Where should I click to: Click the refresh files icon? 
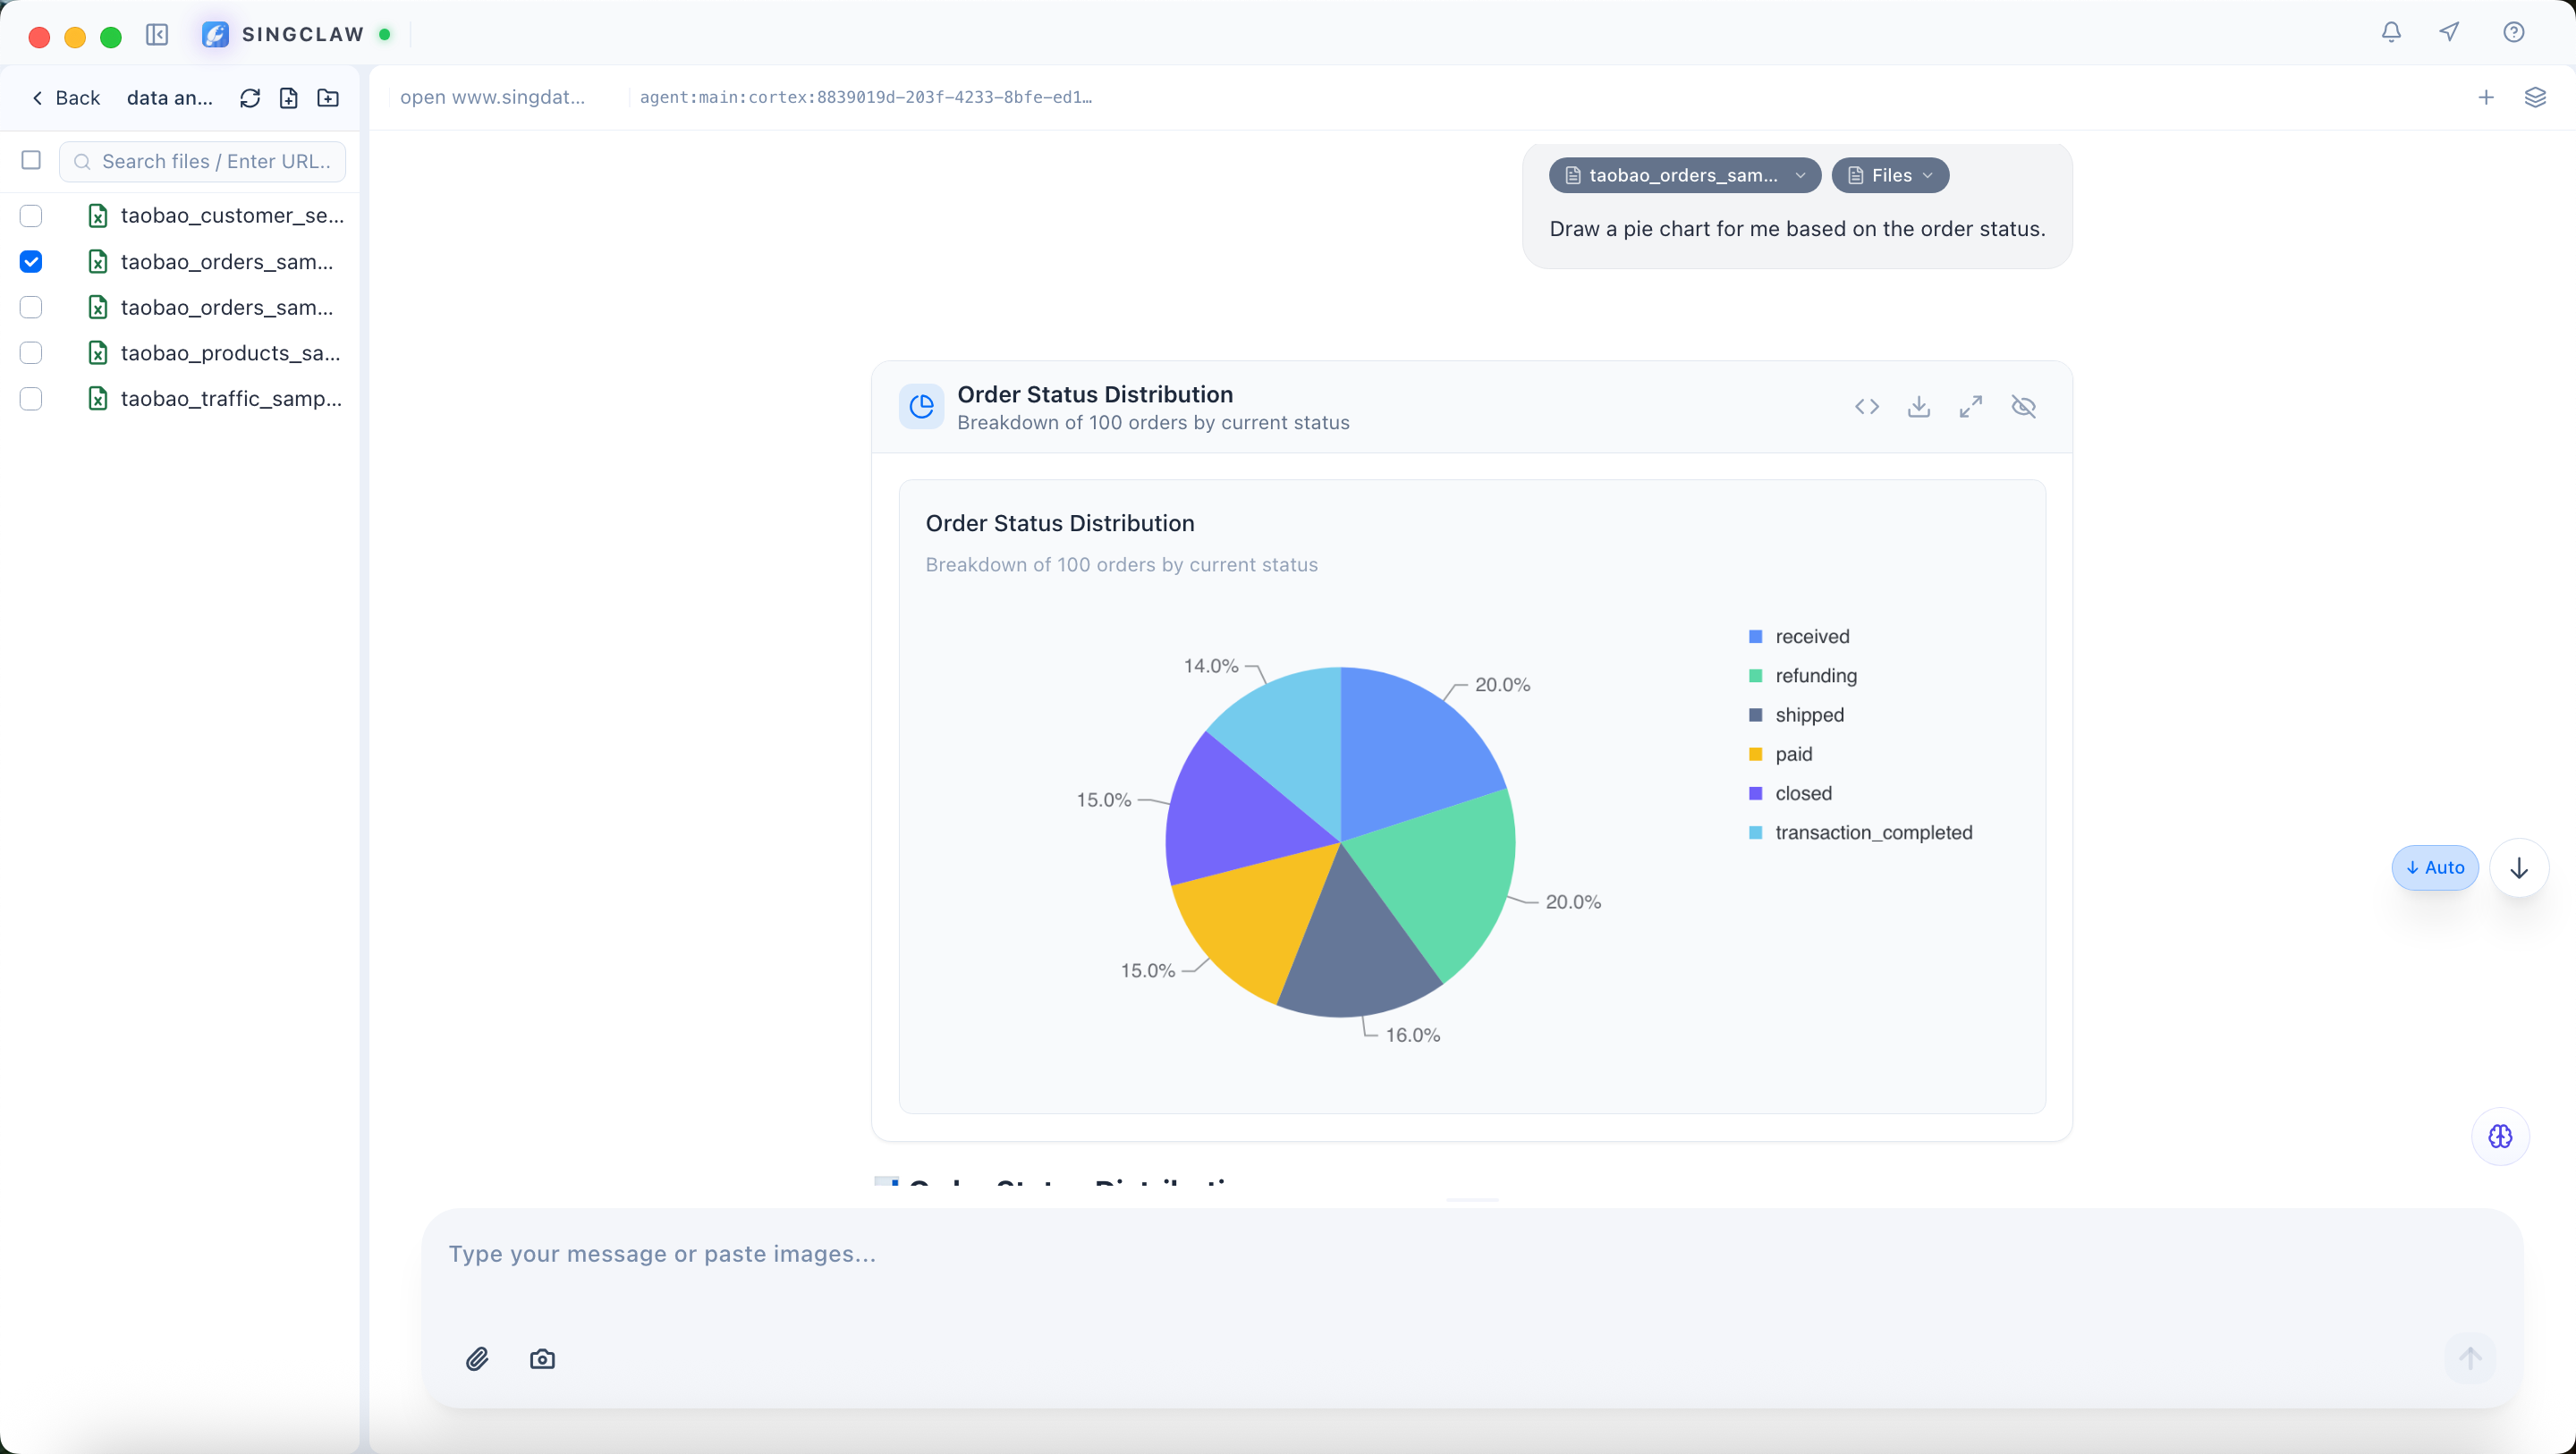click(x=250, y=98)
